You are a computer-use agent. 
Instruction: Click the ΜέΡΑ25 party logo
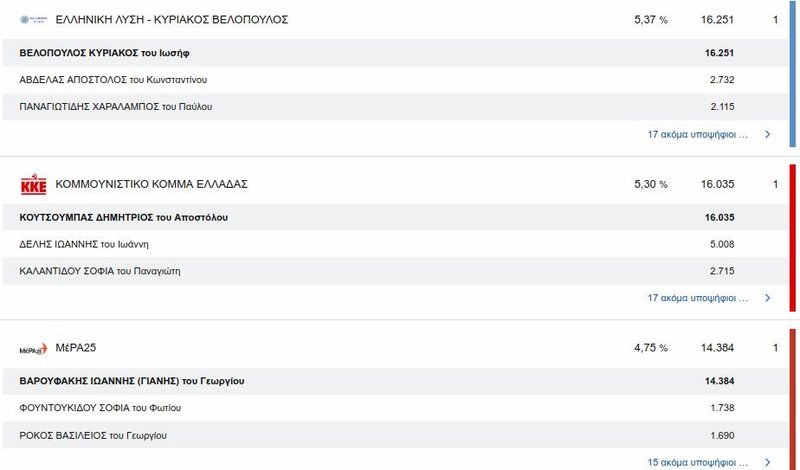pos(33,349)
